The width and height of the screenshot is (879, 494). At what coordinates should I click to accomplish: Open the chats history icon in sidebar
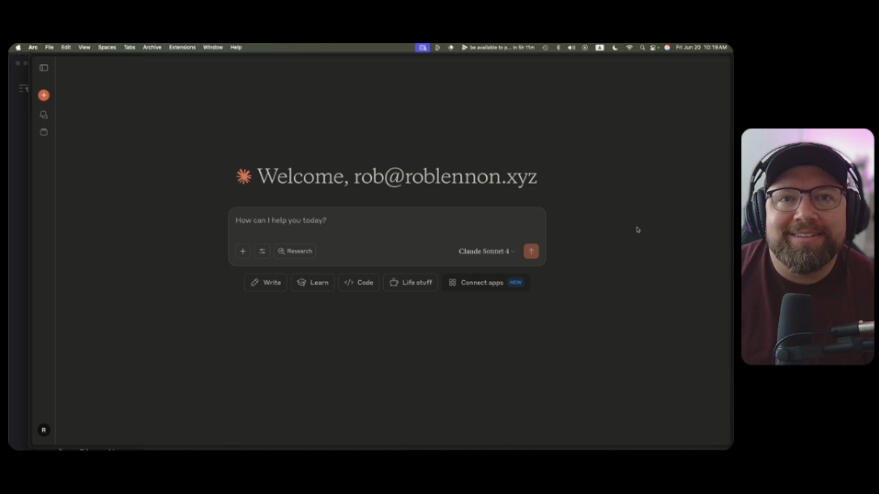click(x=43, y=114)
